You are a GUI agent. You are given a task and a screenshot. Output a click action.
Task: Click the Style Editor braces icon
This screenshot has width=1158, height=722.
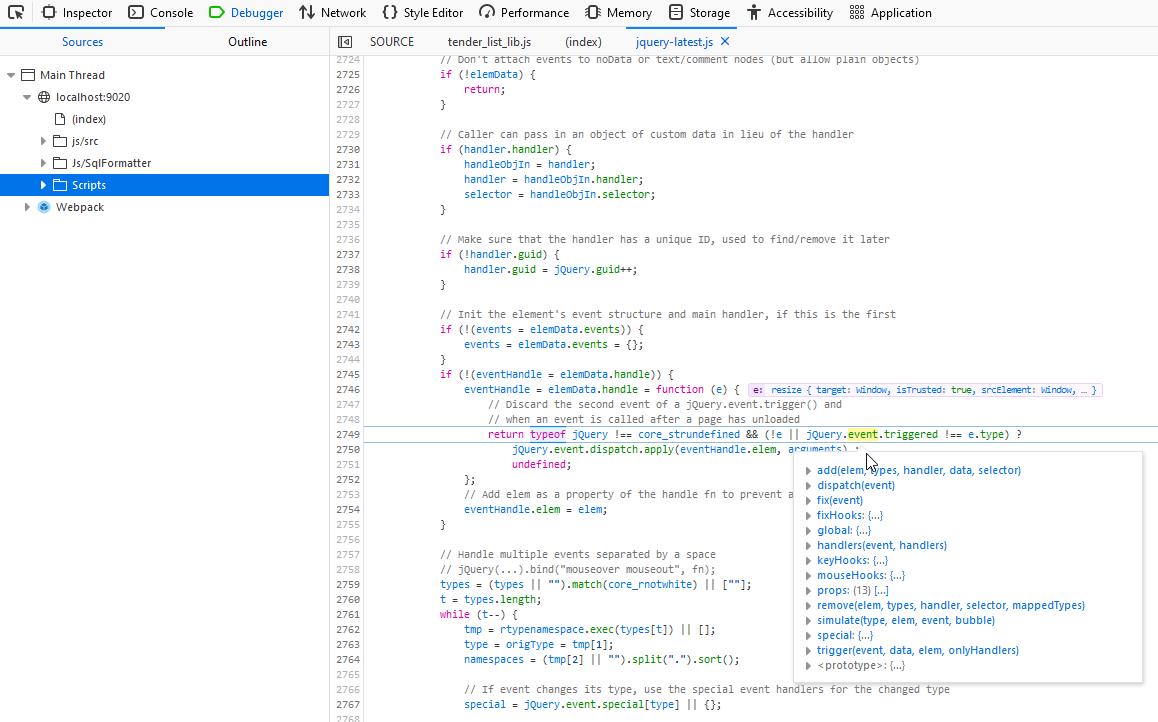tap(389, 13)
